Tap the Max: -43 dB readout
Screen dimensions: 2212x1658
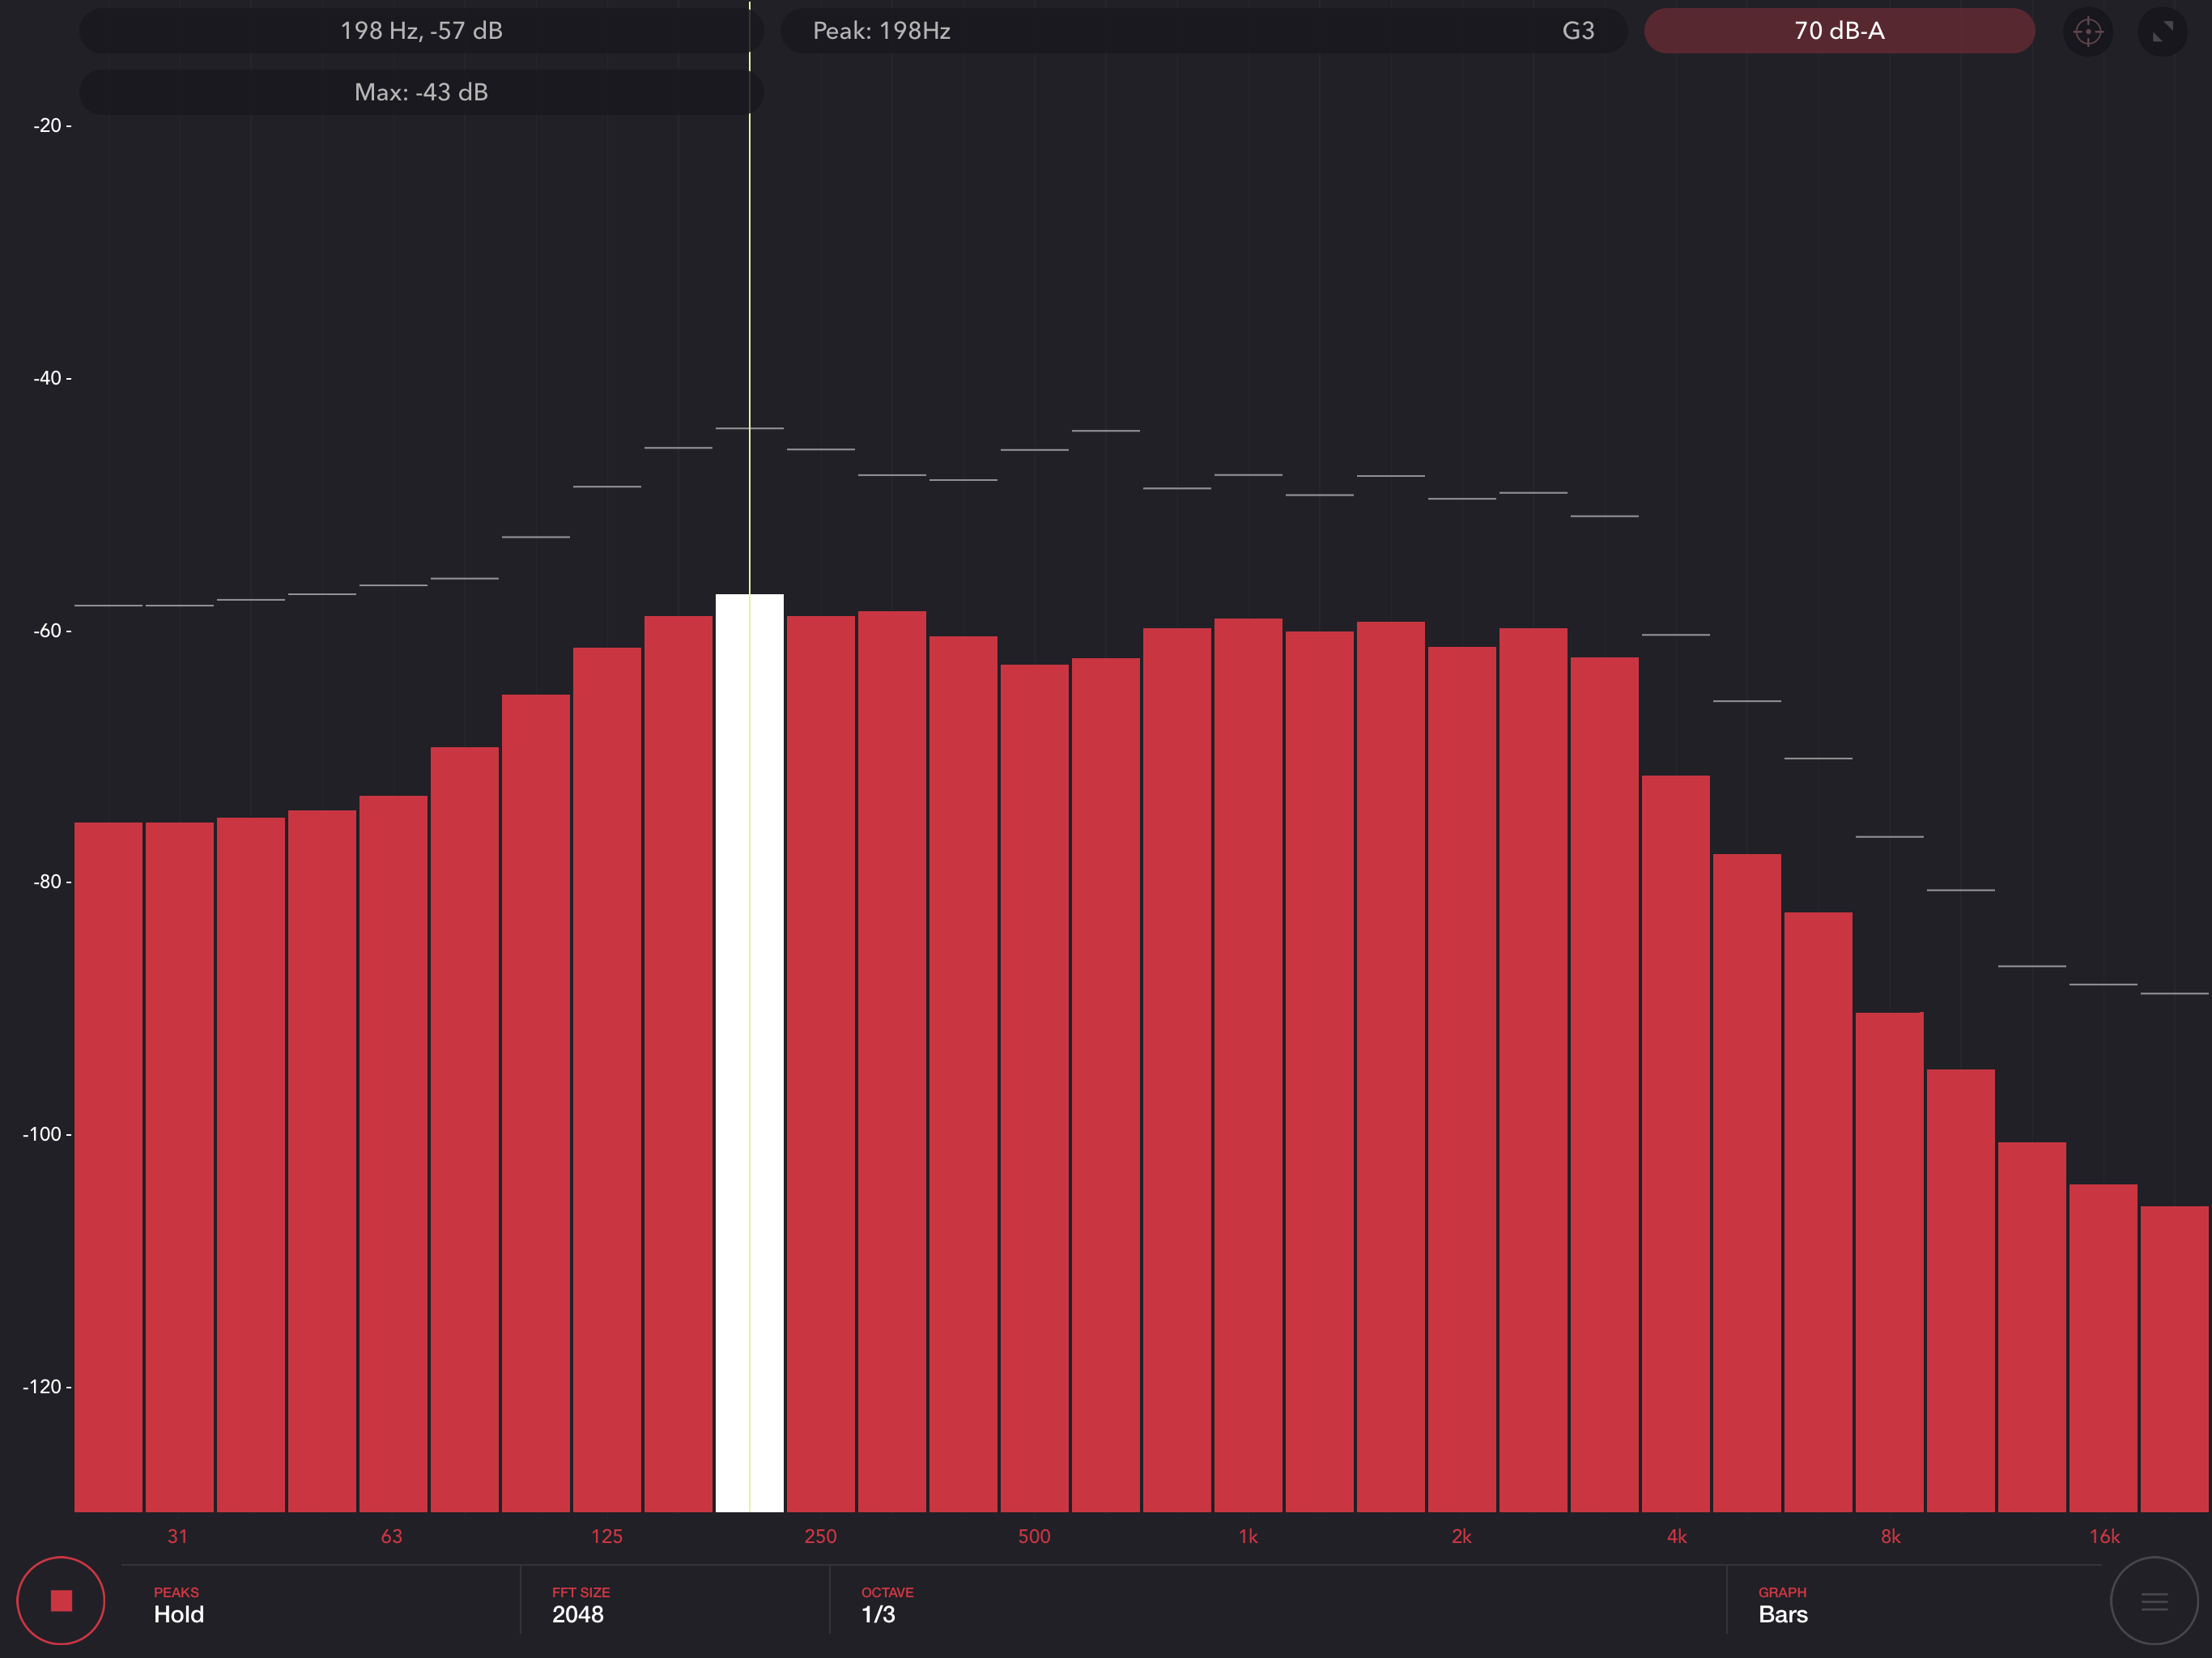420,92
